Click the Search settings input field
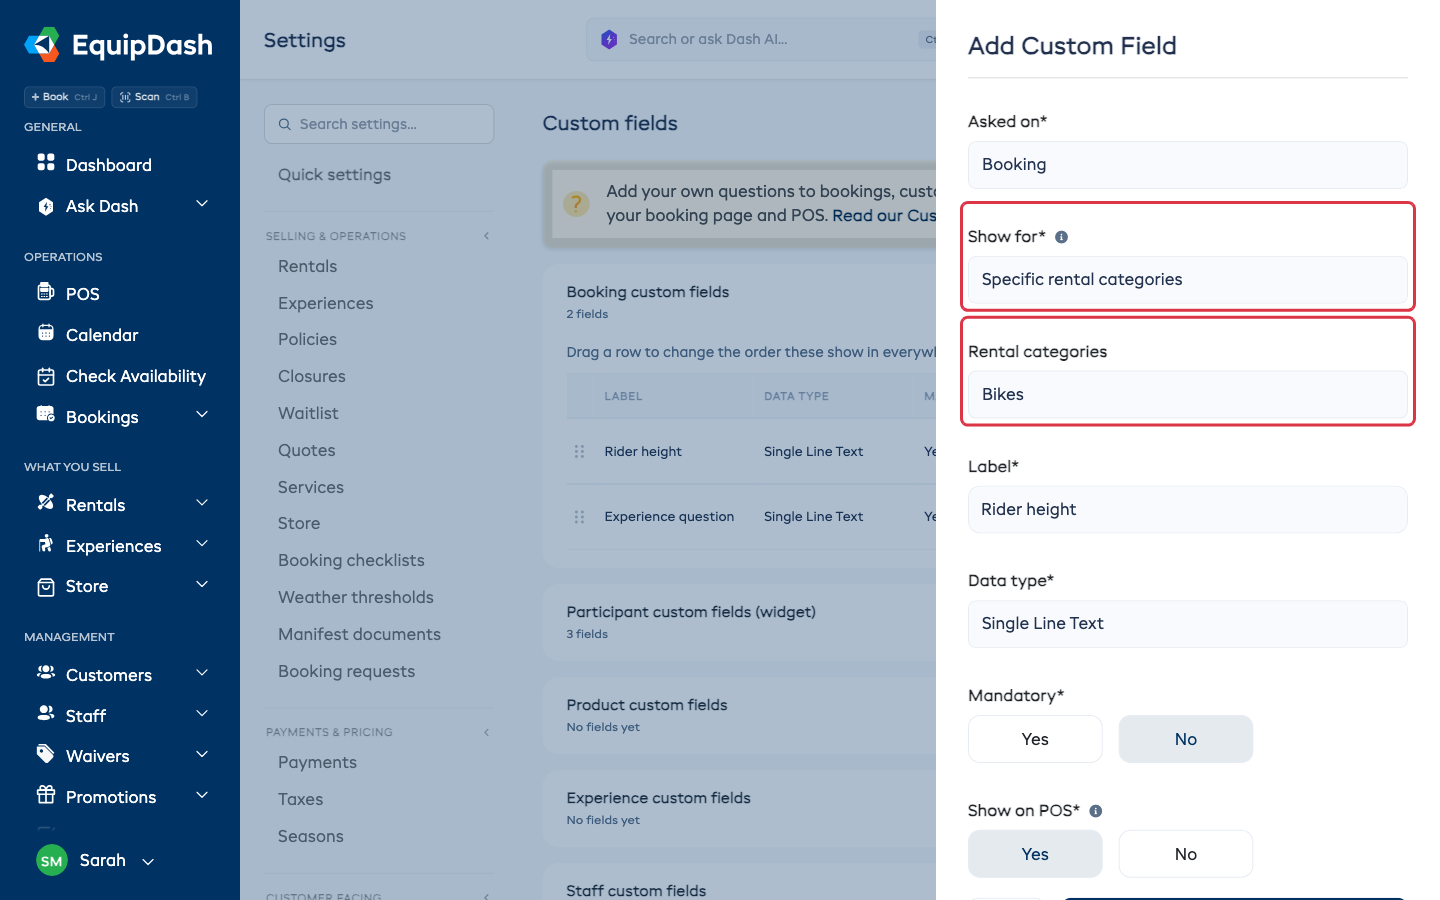 (379, 124)
